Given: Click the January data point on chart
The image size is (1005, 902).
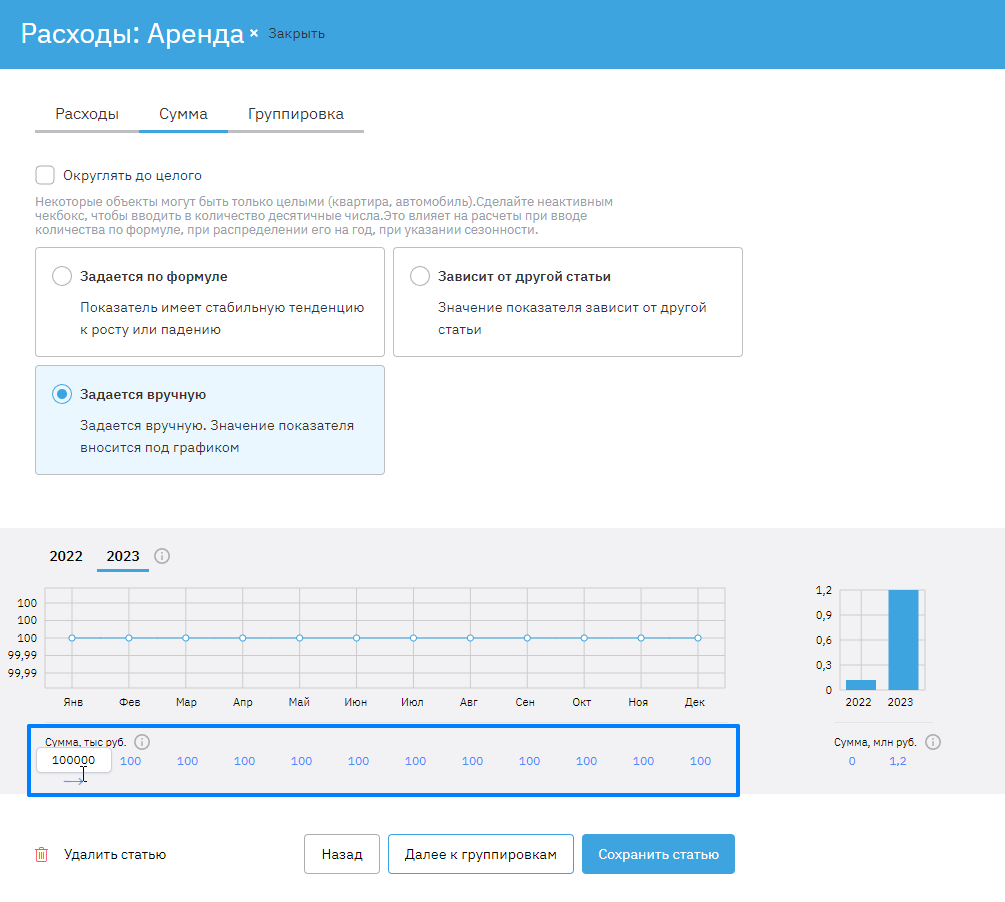Looking at the screenshot, I should (x=72, y=638).
